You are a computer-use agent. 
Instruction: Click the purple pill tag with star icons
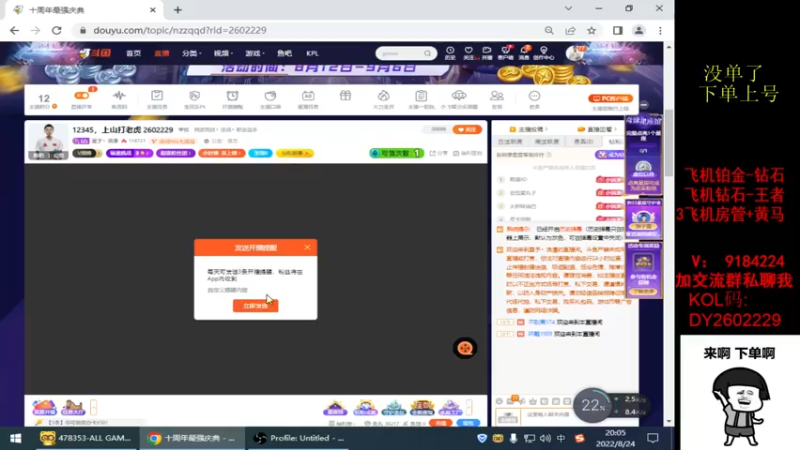click(130, 153)
